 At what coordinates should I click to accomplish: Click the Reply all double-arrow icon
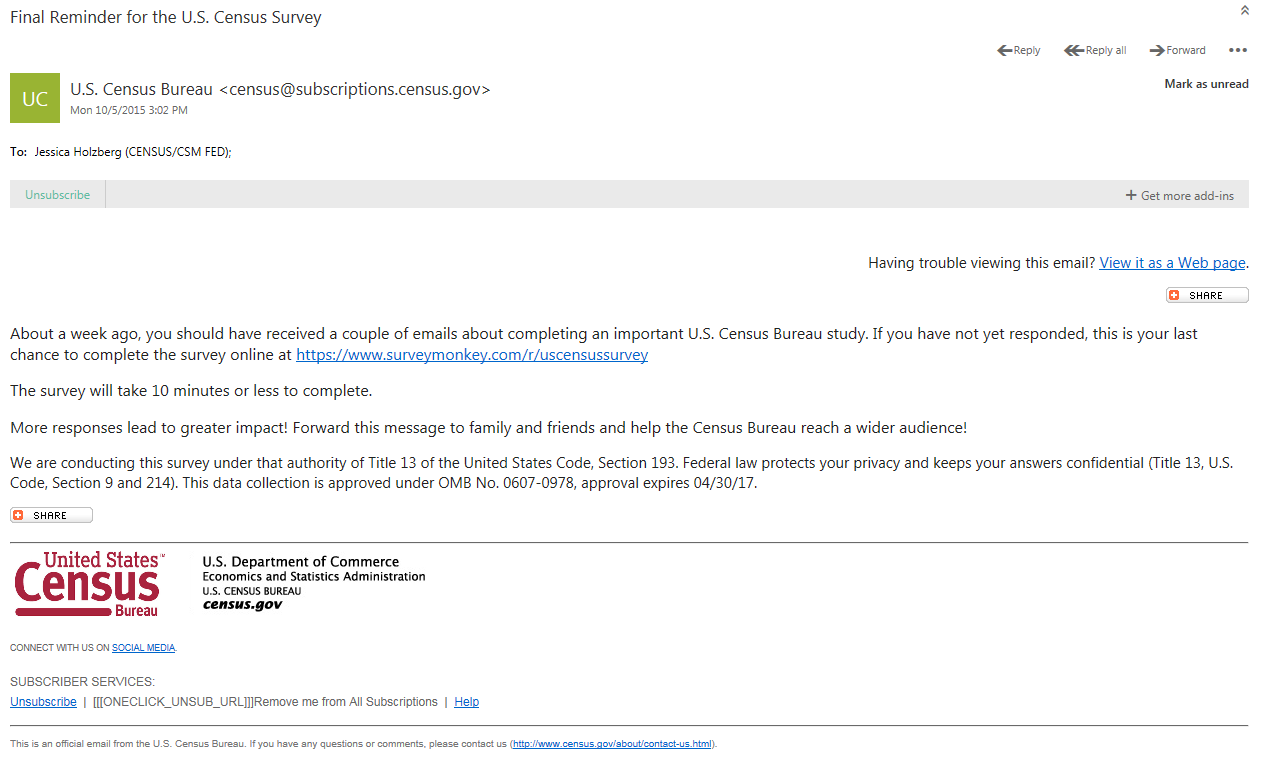click(1074, 51)
